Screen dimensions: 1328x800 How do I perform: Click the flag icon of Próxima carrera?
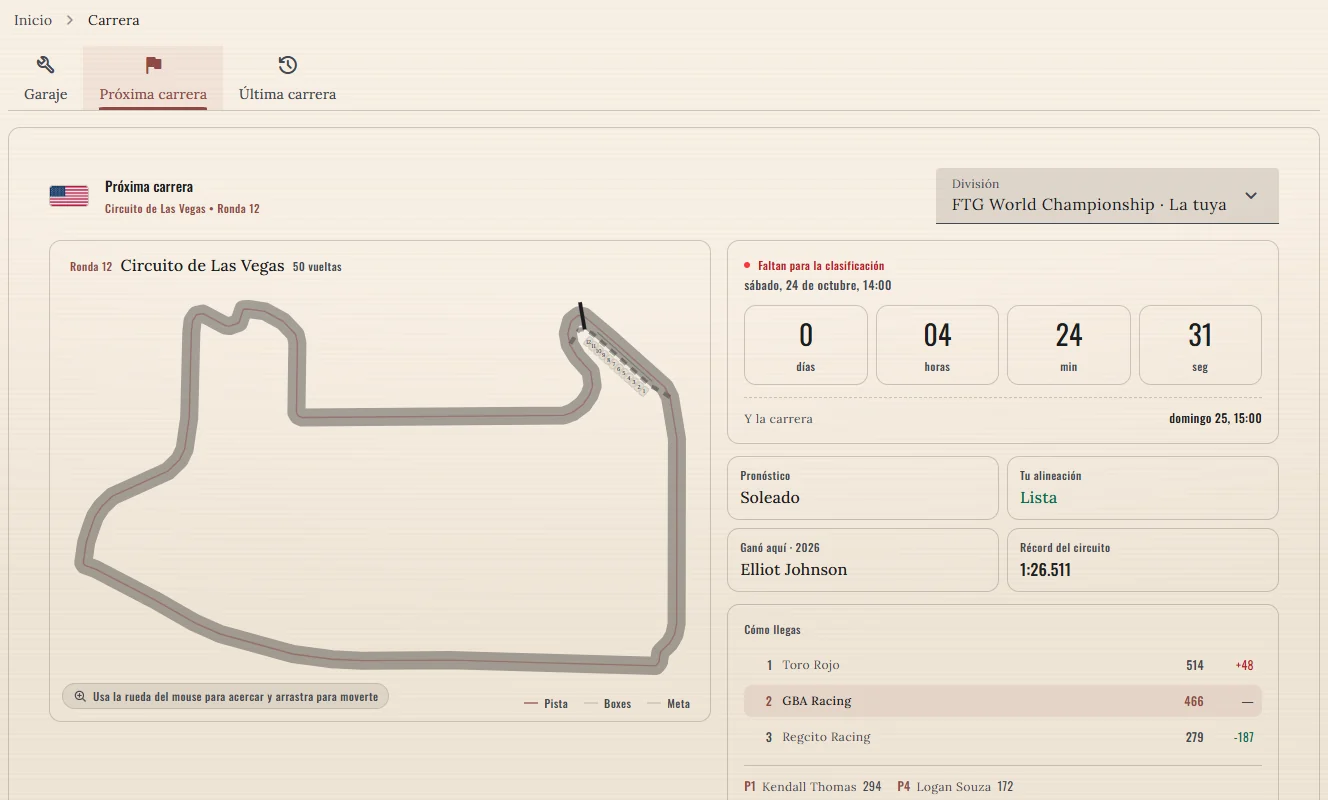pyautogui.click(x=153, y=65)
